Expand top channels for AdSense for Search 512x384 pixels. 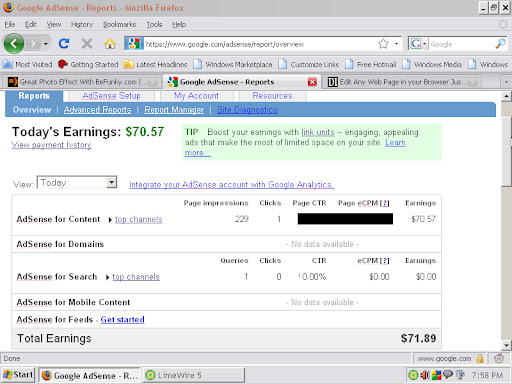coord(136,277)
